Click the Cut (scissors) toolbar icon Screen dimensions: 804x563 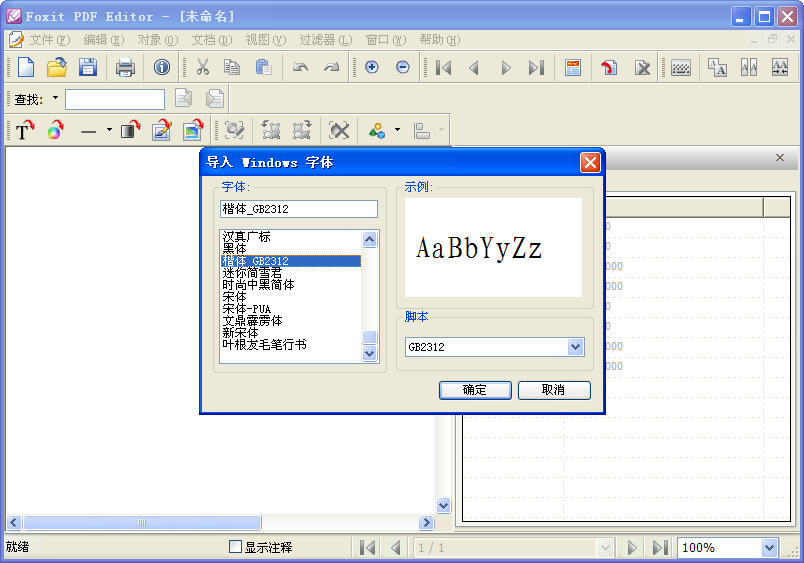coord(202,67)
